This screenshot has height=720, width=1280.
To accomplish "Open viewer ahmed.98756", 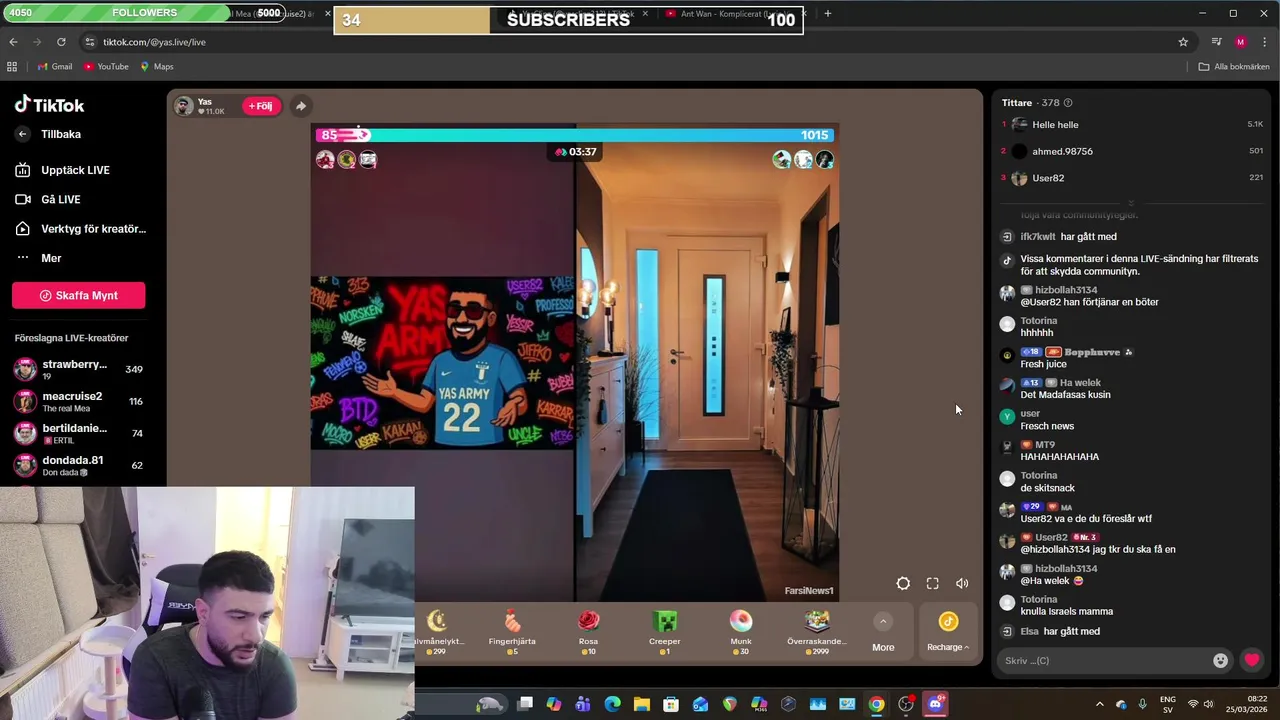I will (x=1133, y=151).
